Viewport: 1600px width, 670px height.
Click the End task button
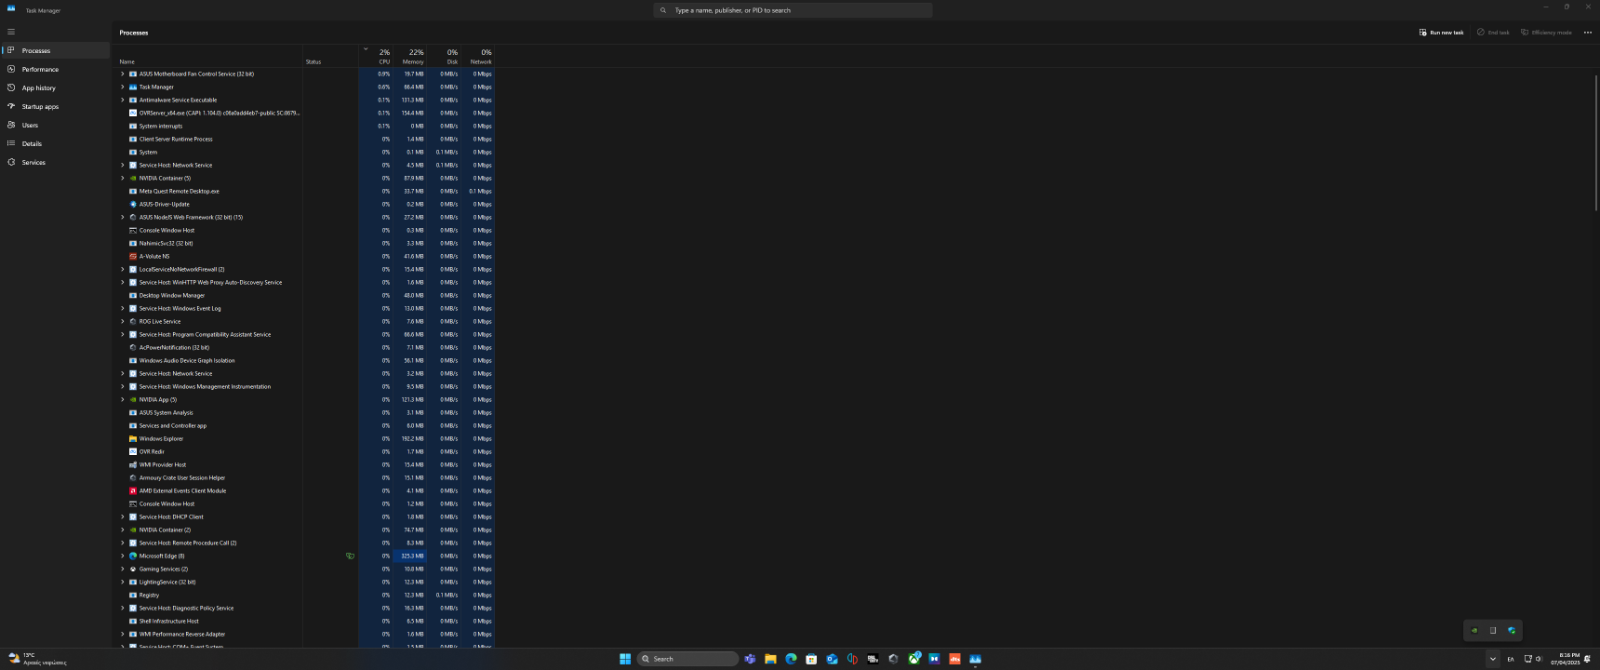pyautogui.click(x=1493, y=32)
